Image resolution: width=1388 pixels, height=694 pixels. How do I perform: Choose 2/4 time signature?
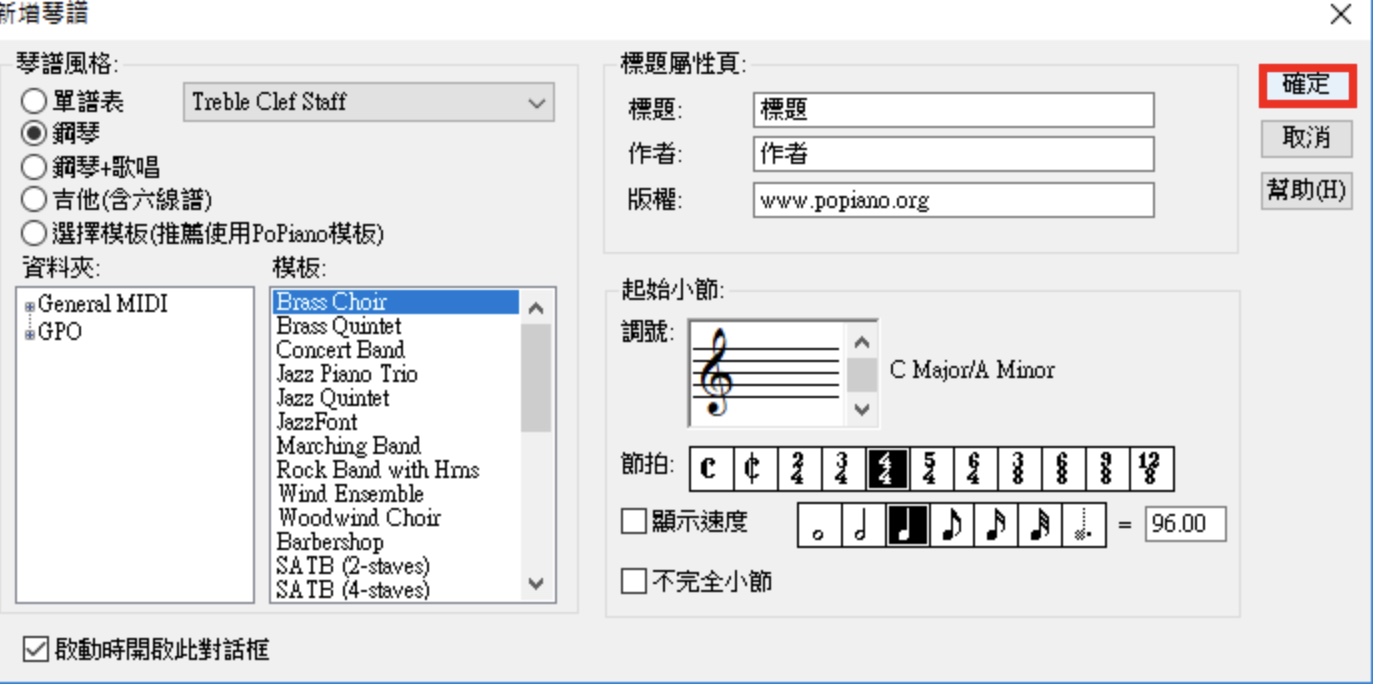[798, 468]
